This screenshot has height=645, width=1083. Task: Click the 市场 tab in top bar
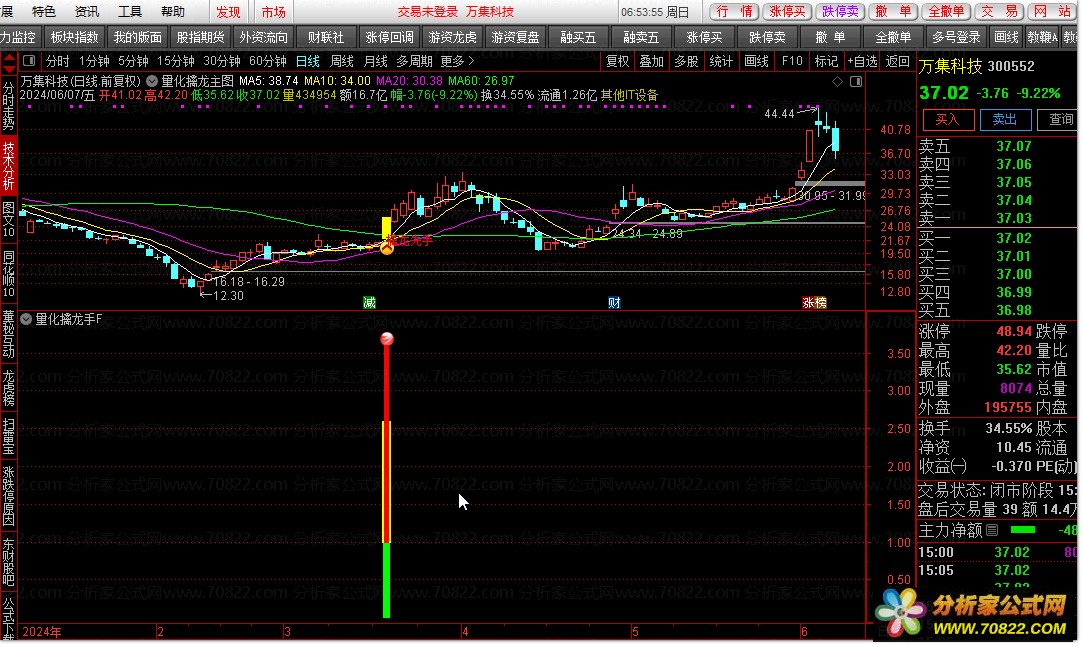click(x=274, y=12)
